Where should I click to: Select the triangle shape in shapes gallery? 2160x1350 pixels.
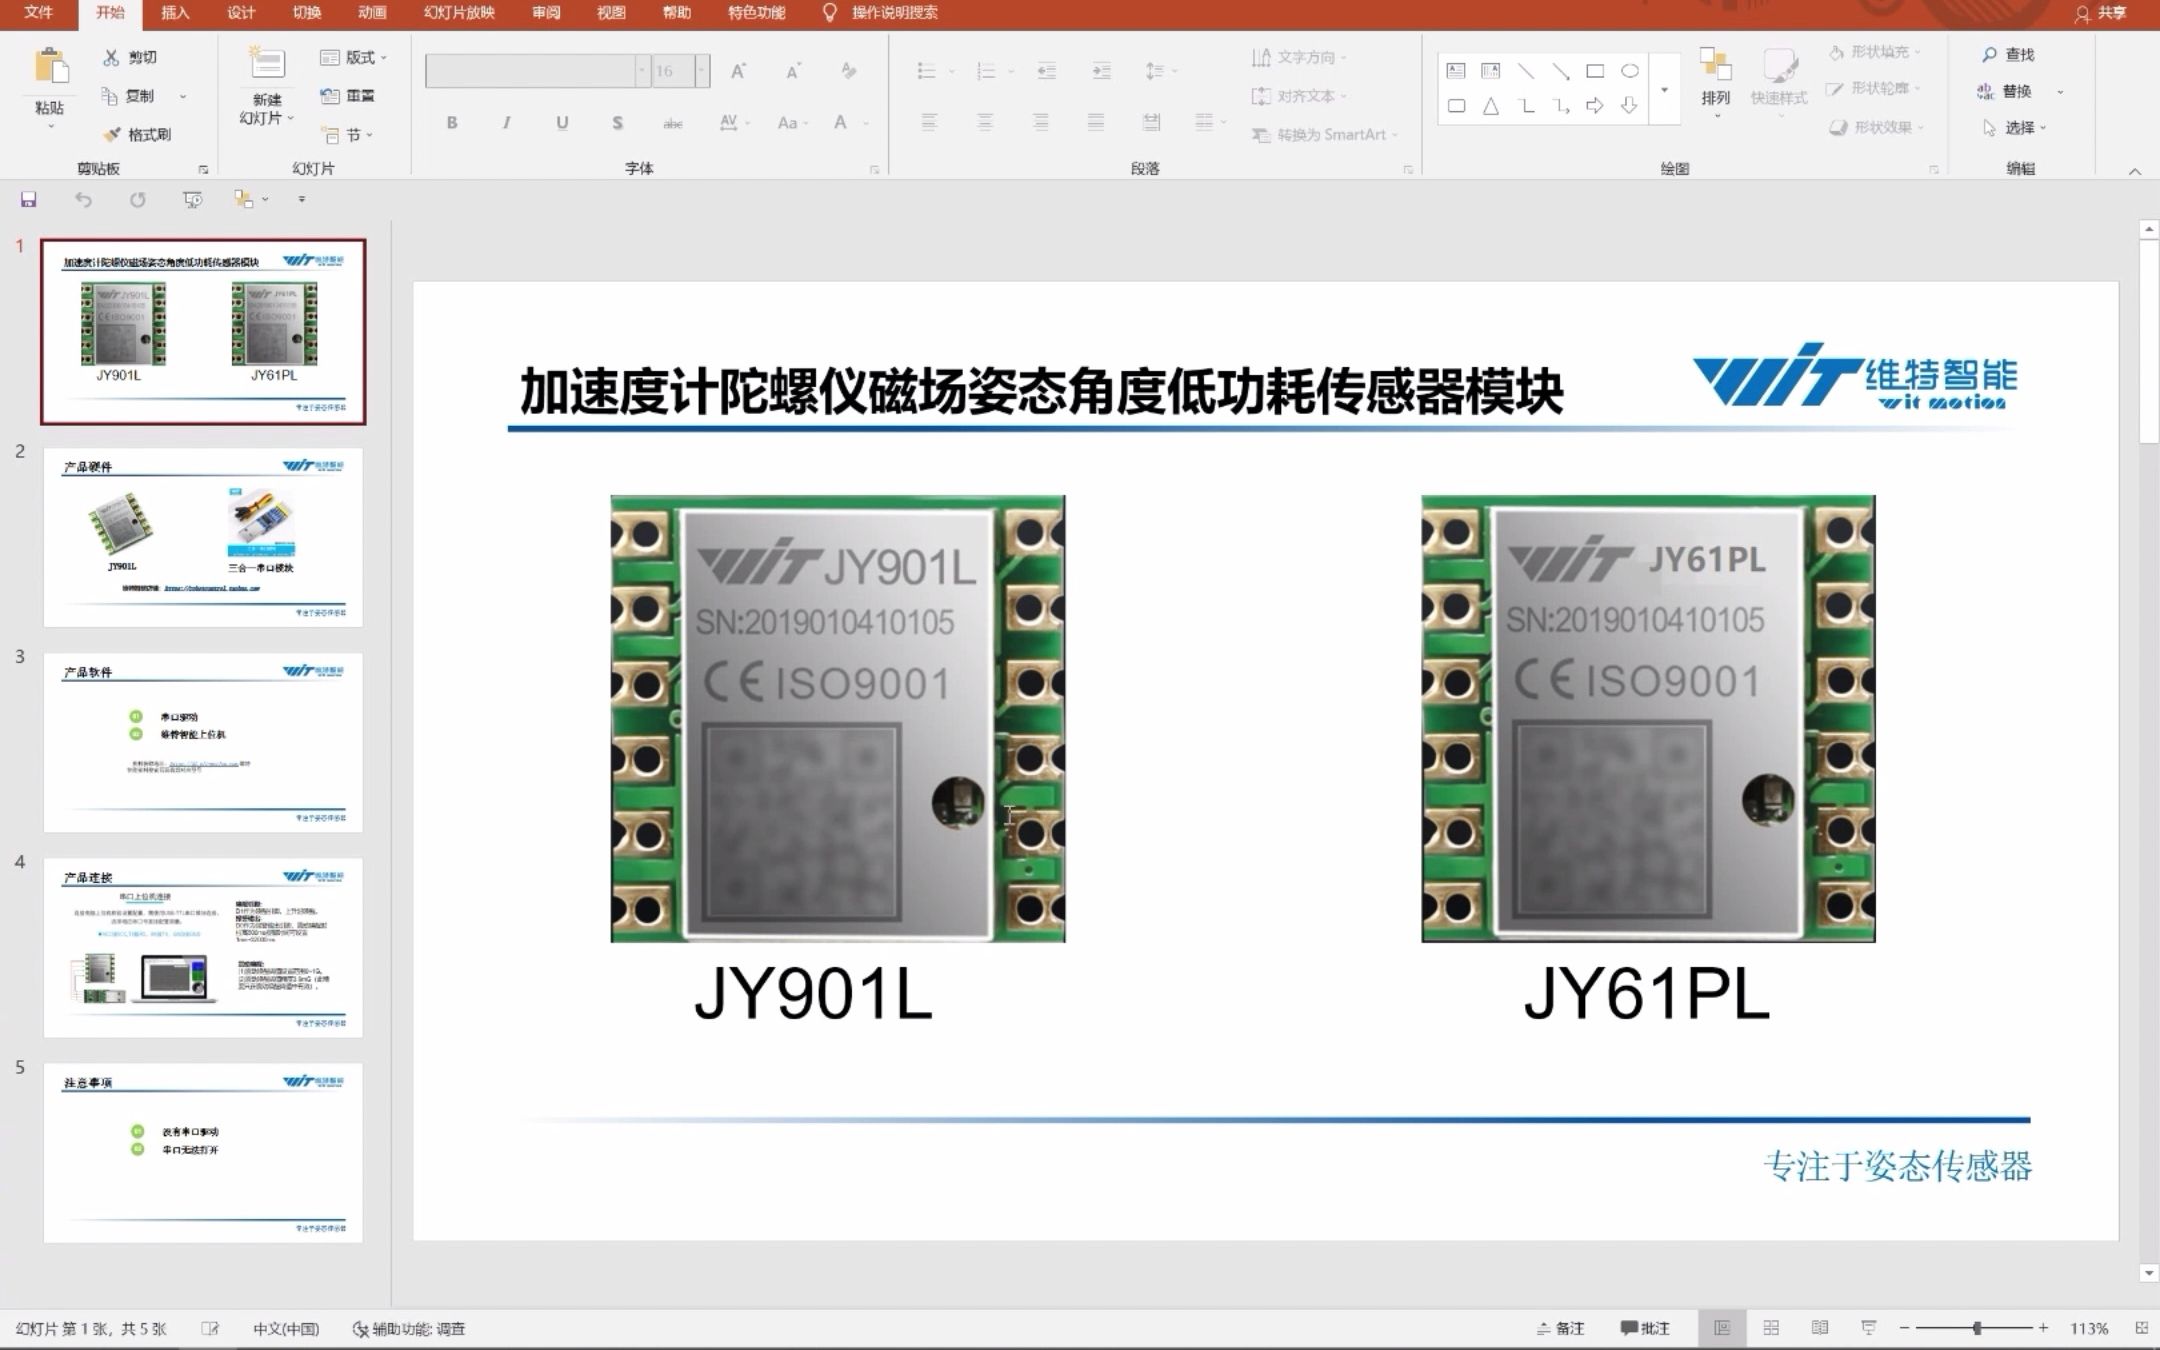tap(1491, 105)
